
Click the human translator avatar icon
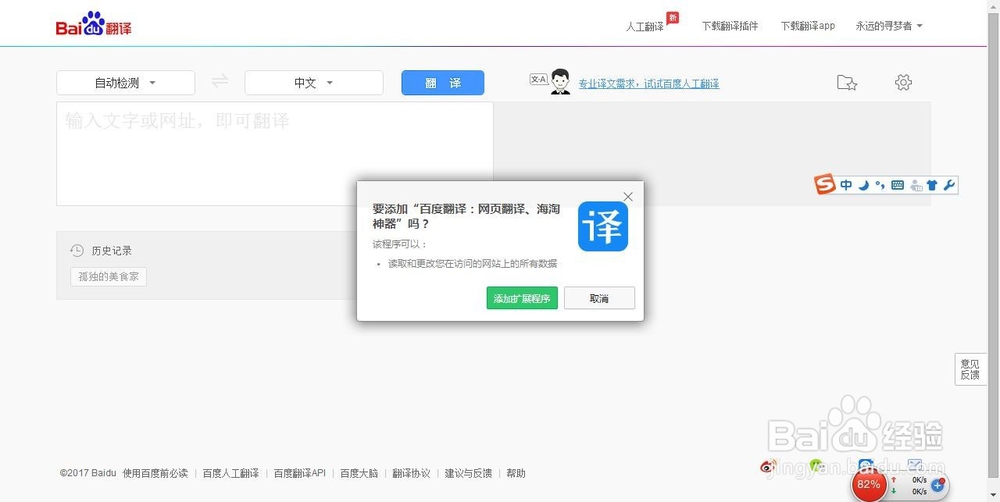coord(560,82)
